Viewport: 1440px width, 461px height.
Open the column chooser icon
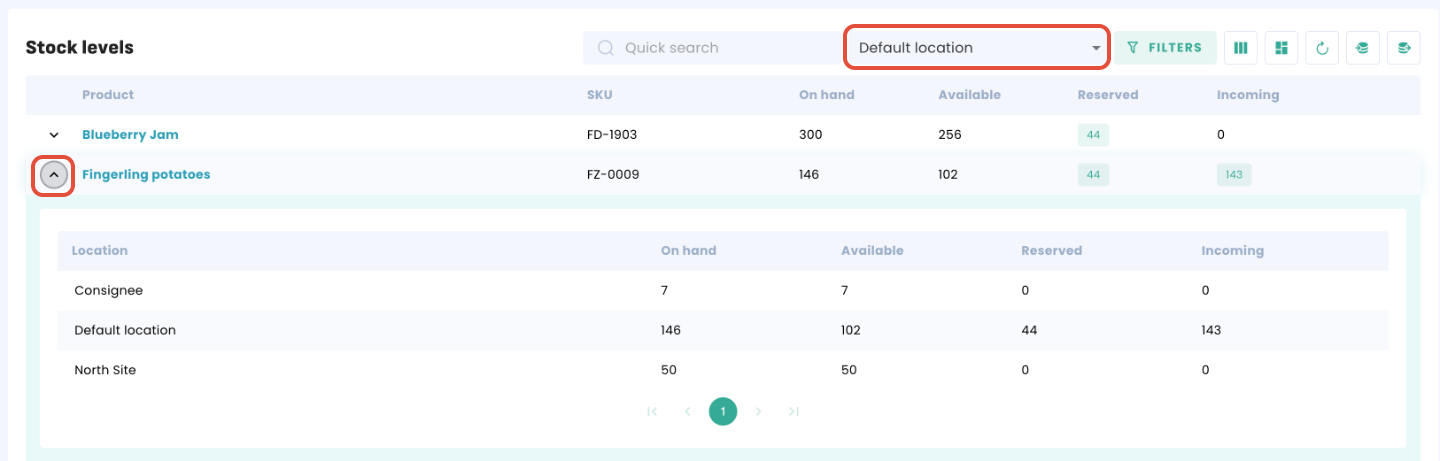[x=1241, y=47]
